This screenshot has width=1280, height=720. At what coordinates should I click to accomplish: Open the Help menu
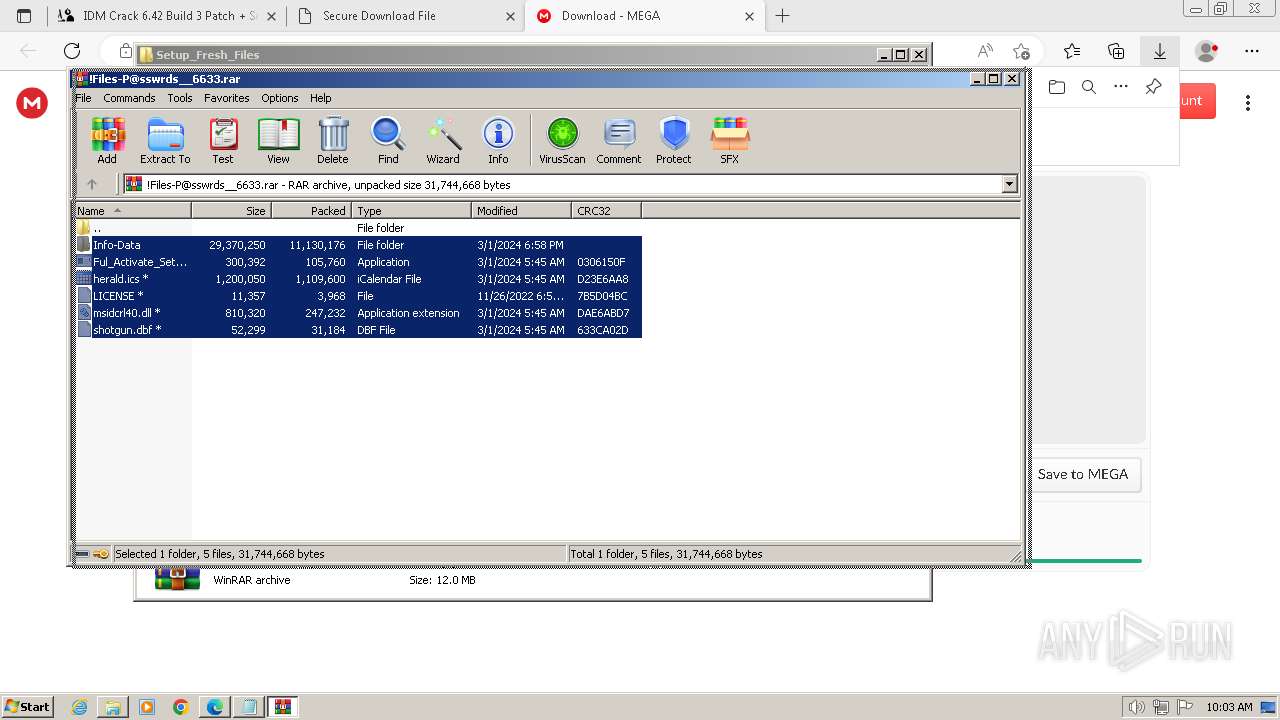[321, 98]
